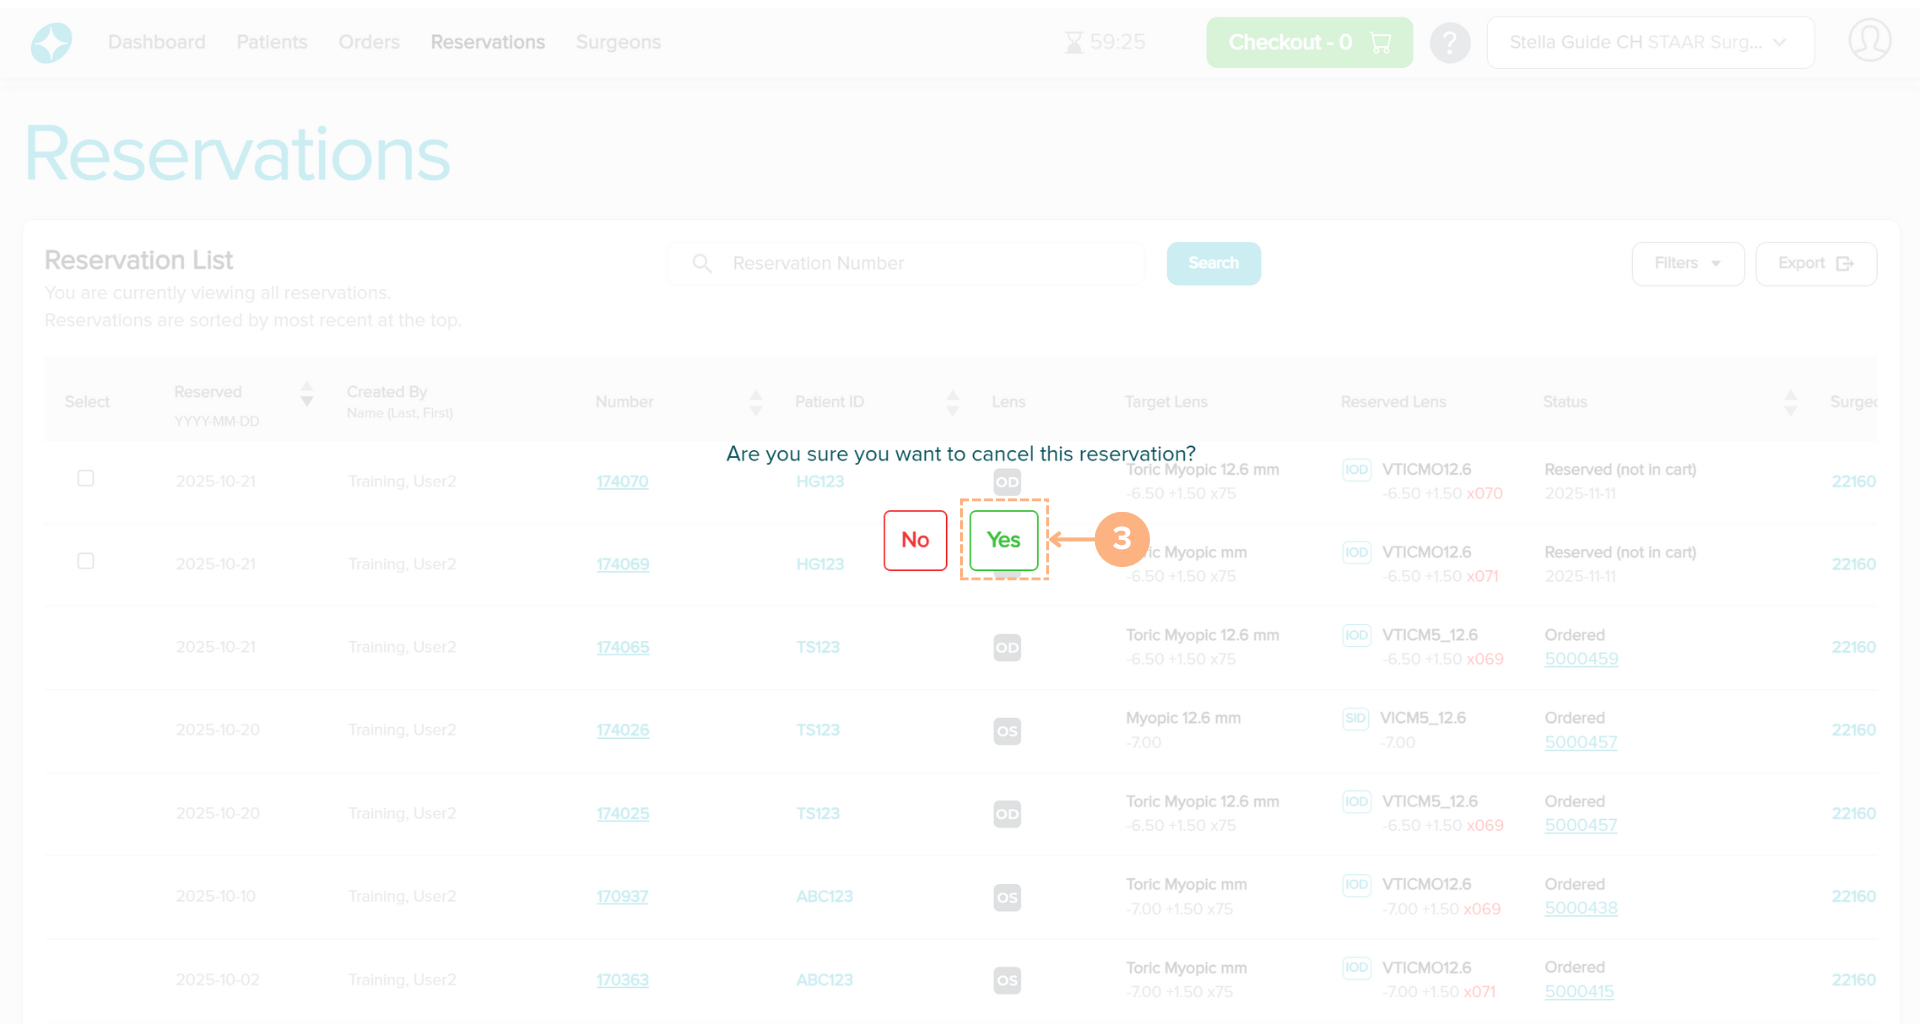Click the OD lens badge for reservation 174065
Image resolution: width=1920 pixels, height=1024 pixels.
tap(1007, 648)
